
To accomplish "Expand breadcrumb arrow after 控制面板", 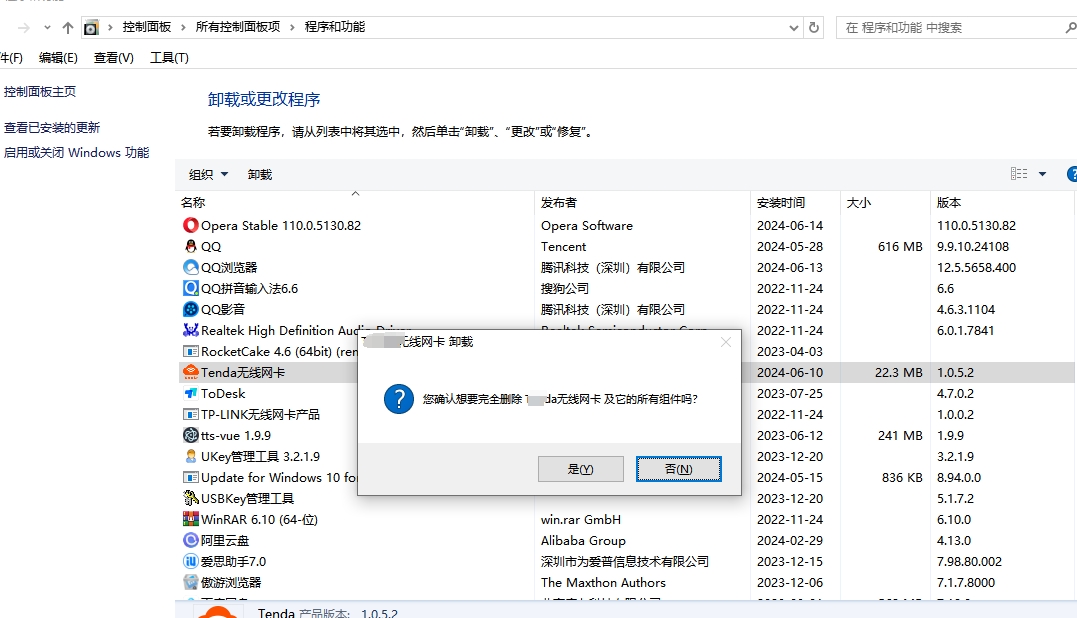I will pyautogui.click(x=183, y=27).
